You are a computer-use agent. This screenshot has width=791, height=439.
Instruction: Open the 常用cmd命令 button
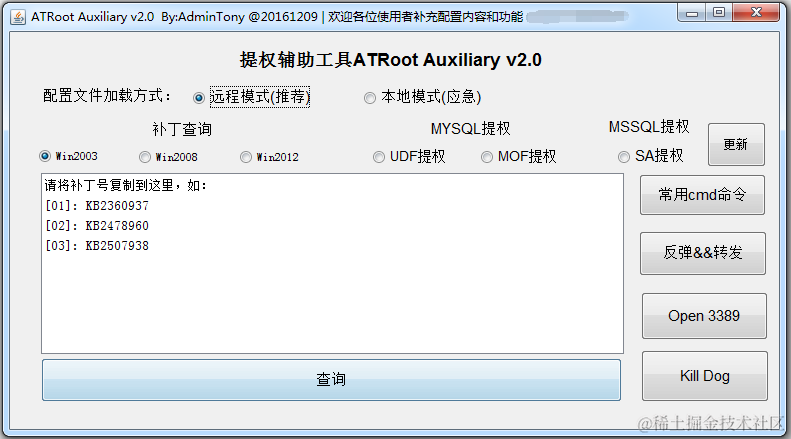(x=702, y=195)
